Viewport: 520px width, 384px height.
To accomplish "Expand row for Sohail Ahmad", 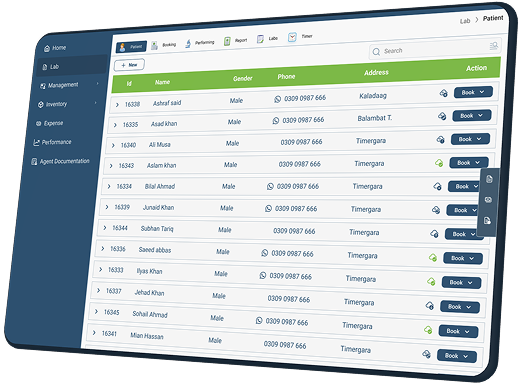I will [x=96, y=311].
